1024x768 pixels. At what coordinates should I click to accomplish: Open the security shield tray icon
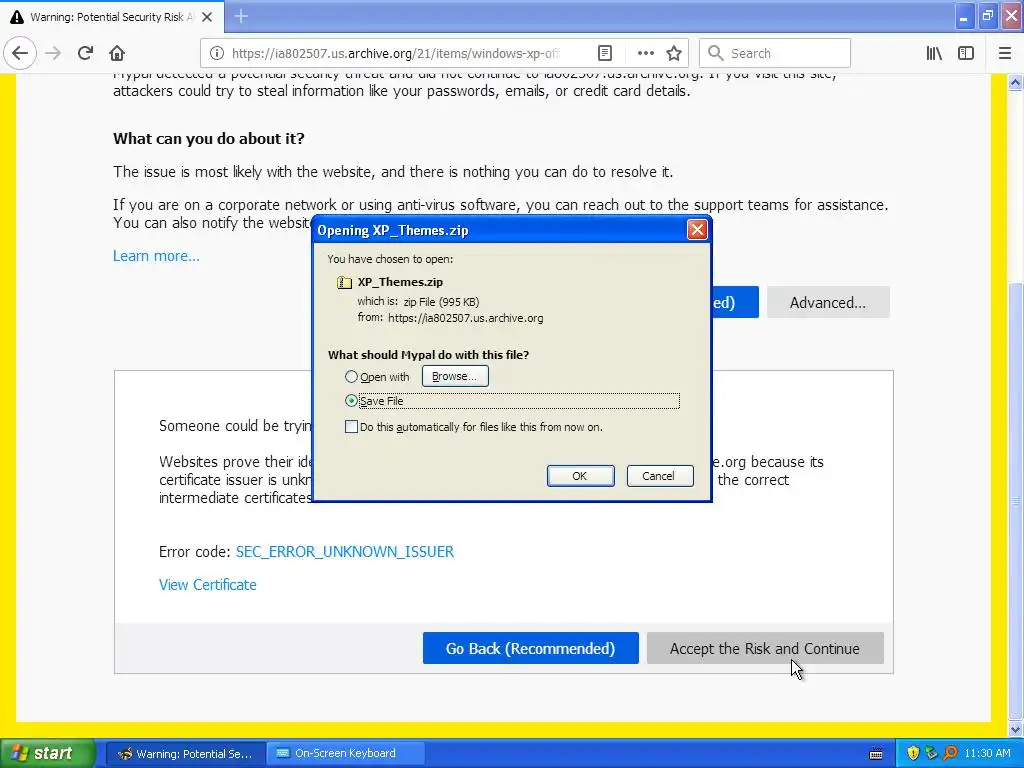tap(913, 753)
